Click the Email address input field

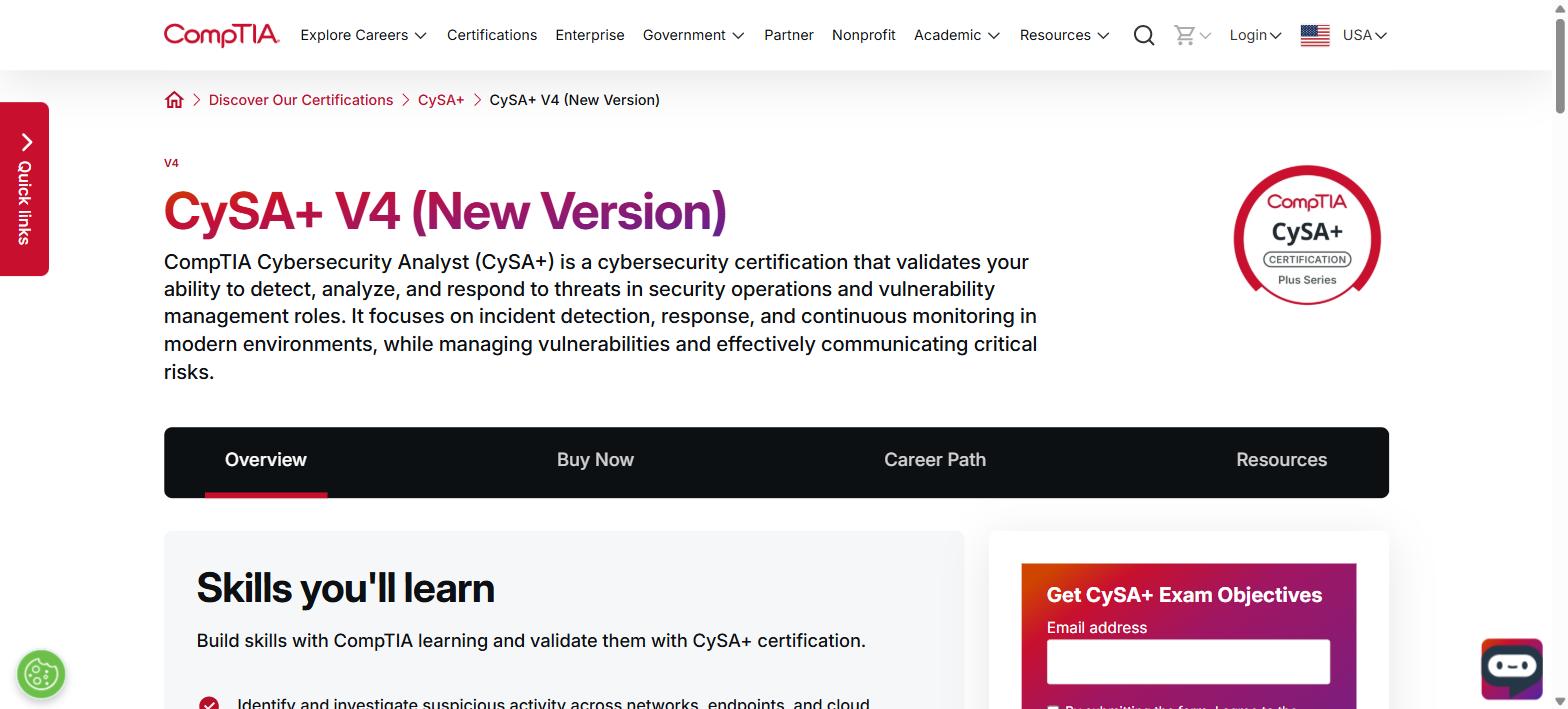tap(1188, 662)
